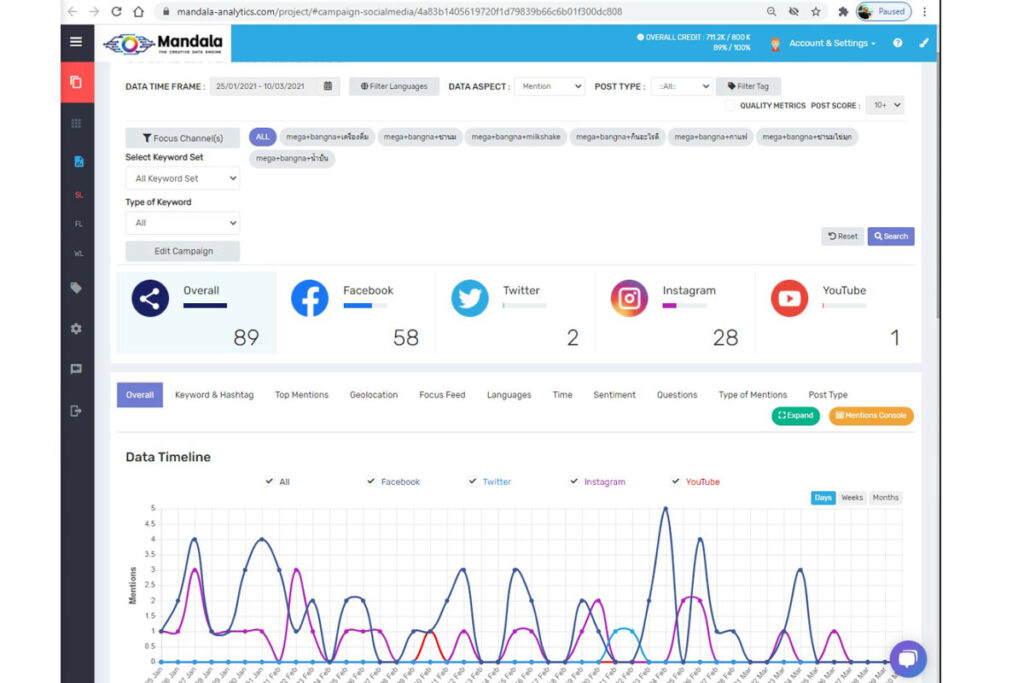The height and width of the screenshot is (683, 1024).
Task: Select the Instagram channel icon
Action: pyautogui.click(x=629, y=298)
